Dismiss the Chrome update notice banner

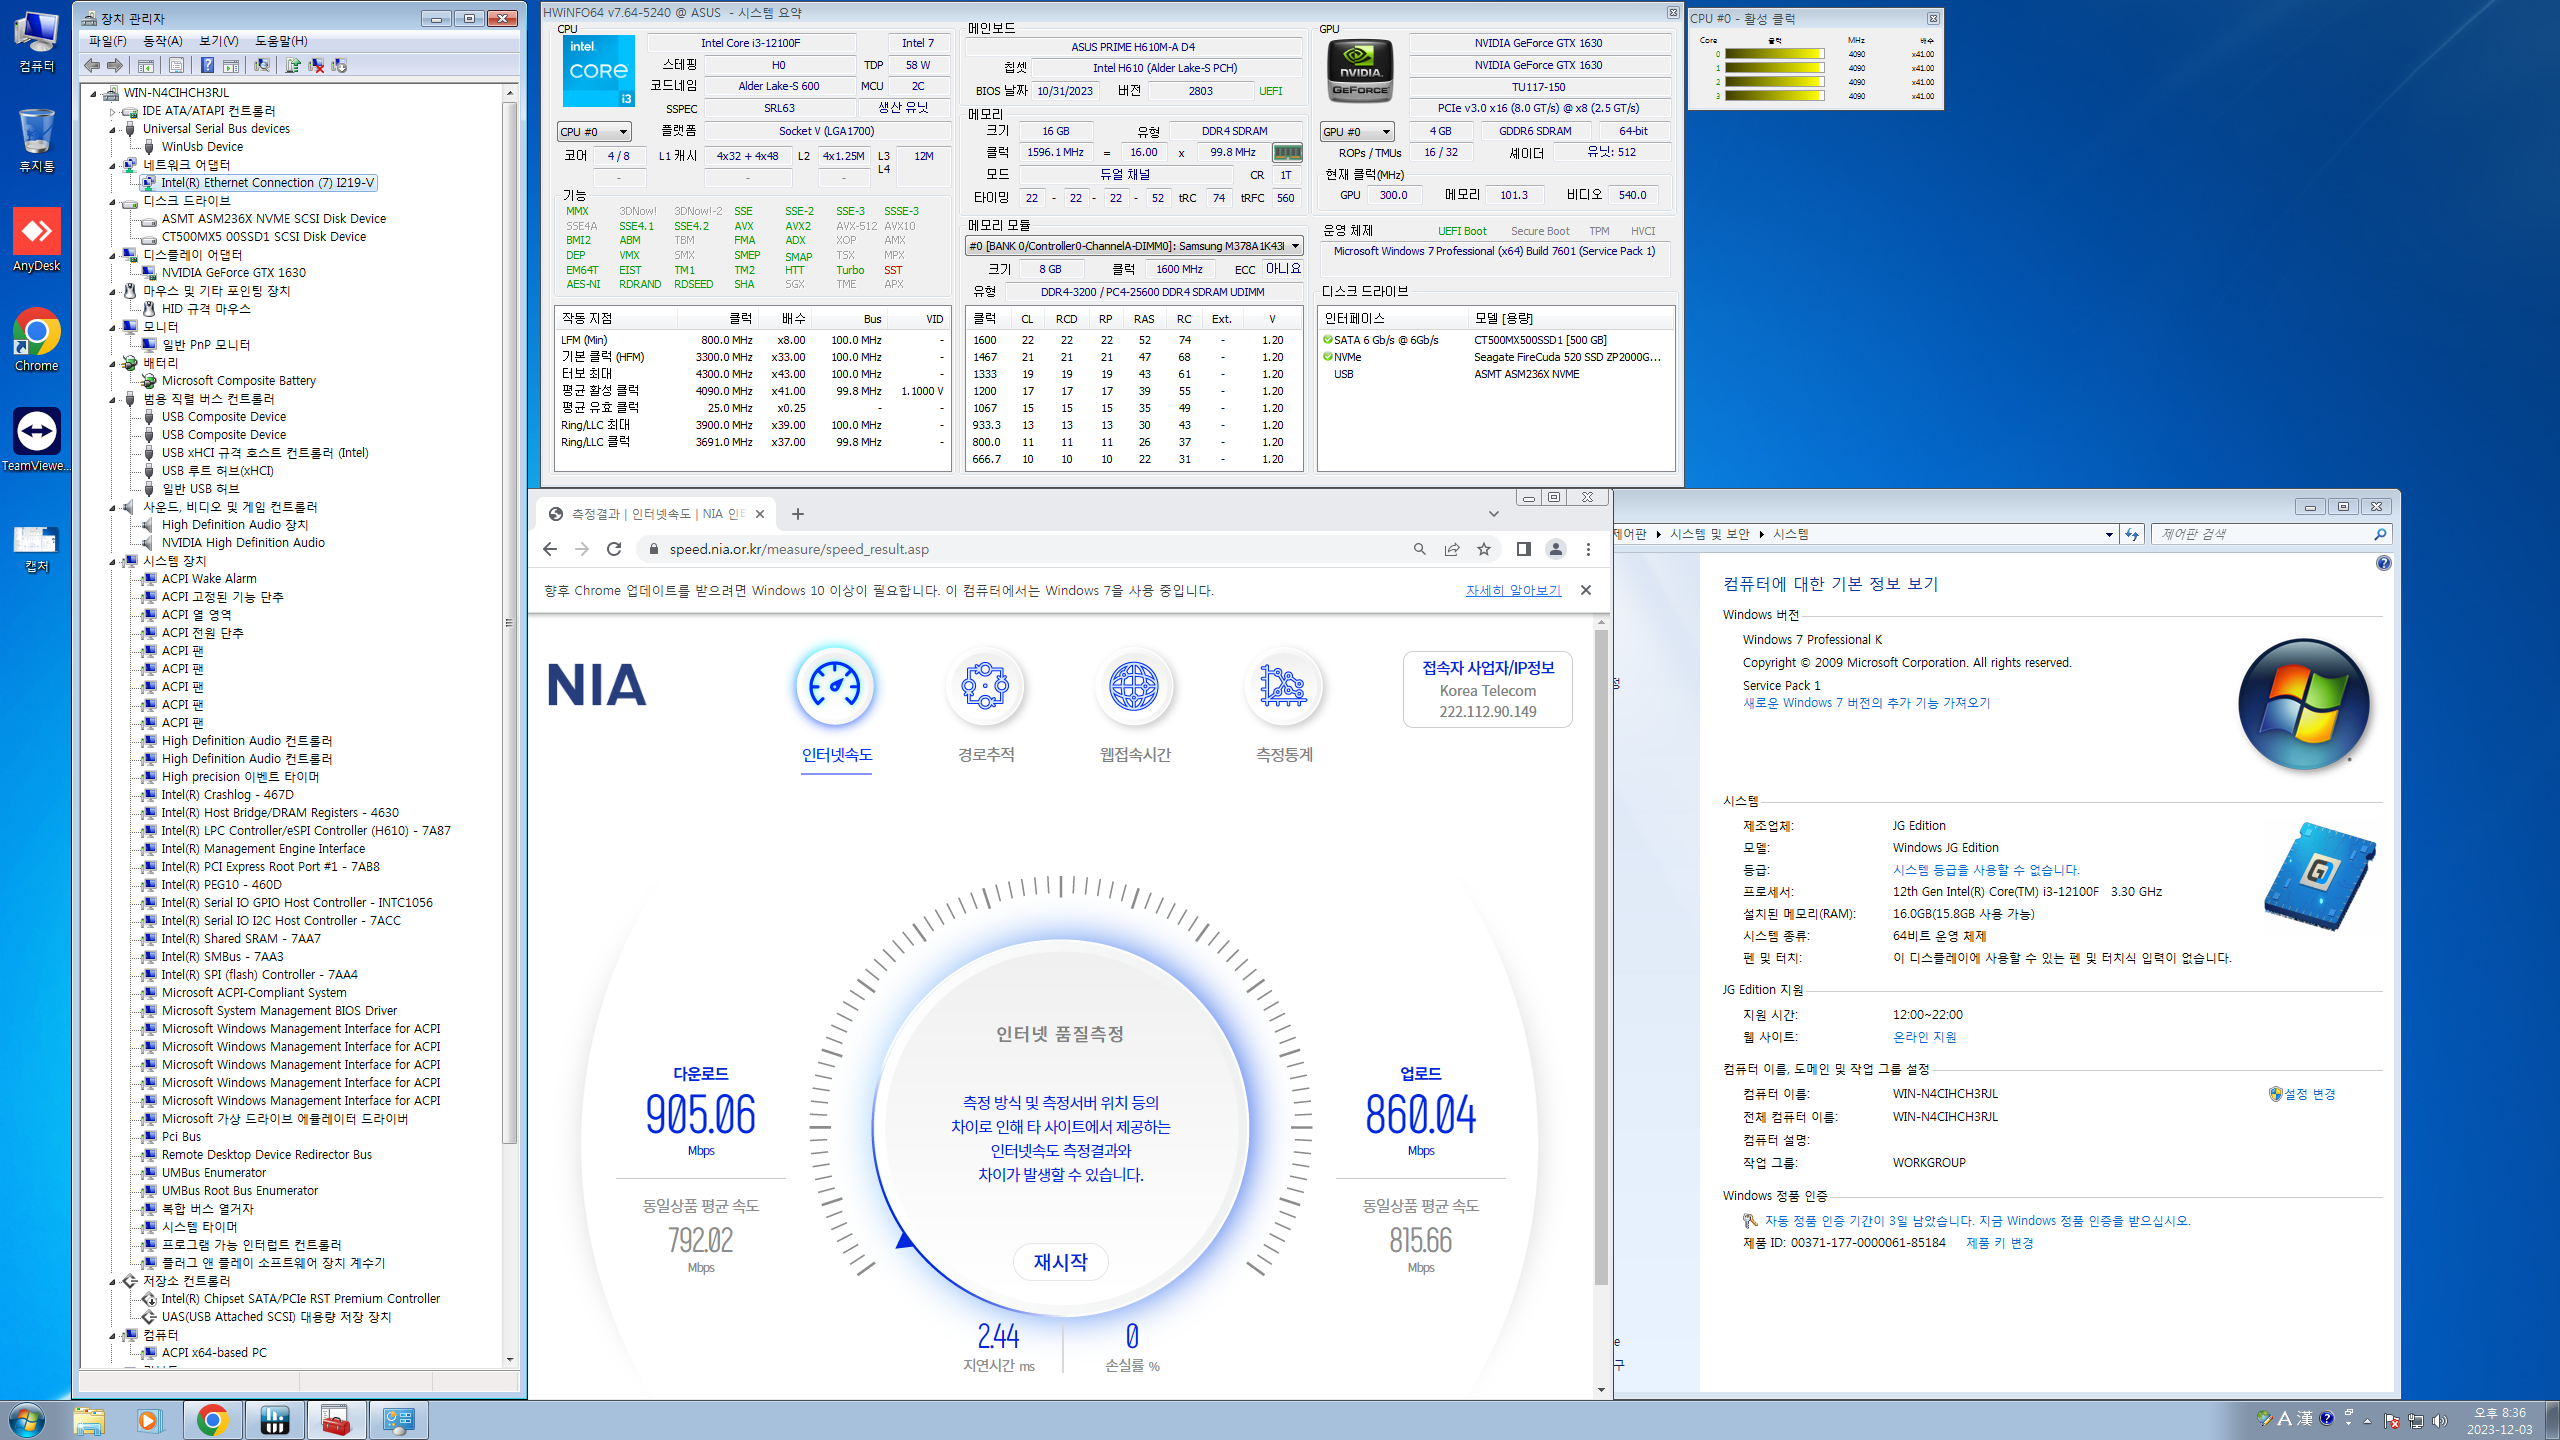pyautogui.click(x=1586, y=590)
